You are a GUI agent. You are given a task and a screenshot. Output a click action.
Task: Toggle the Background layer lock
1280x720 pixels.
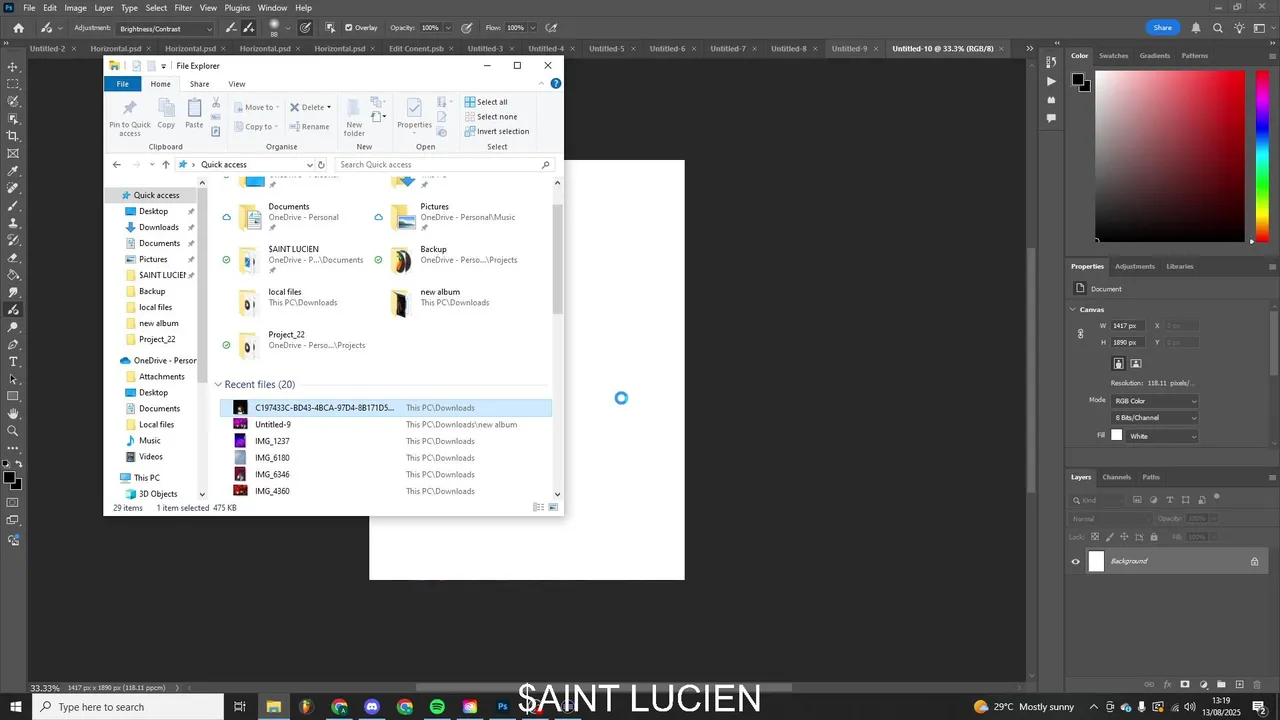(x=1254, y=562)
